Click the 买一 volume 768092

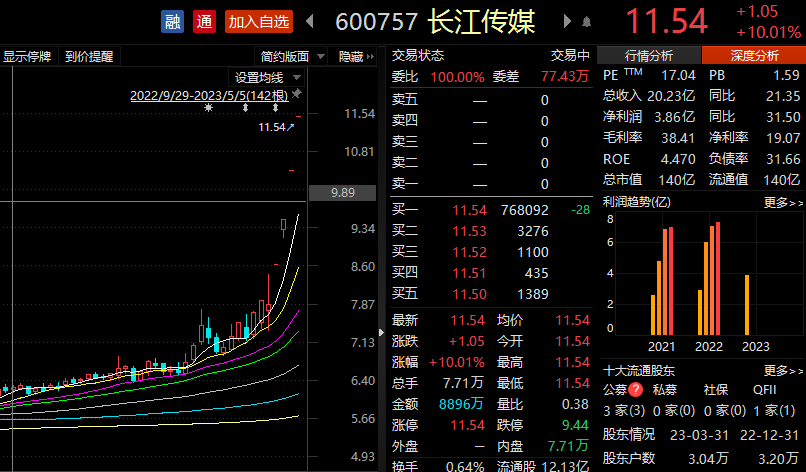524,210
